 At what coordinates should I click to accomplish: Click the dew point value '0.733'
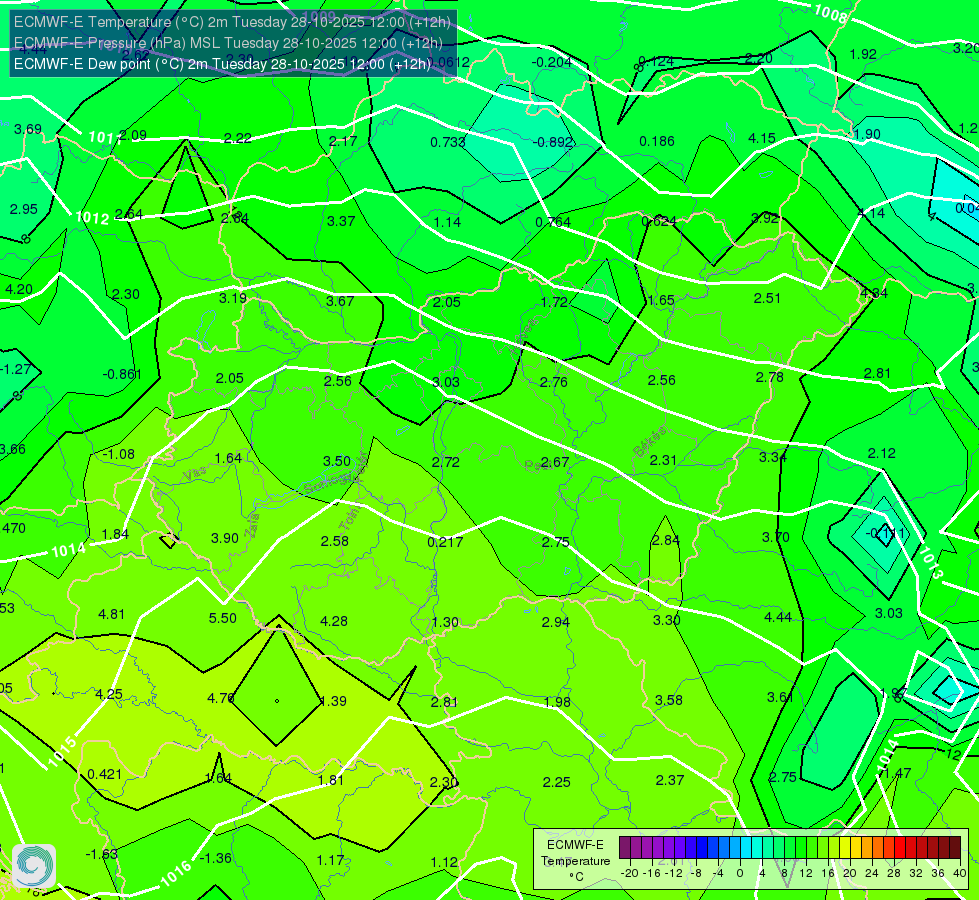coord(448,142)
